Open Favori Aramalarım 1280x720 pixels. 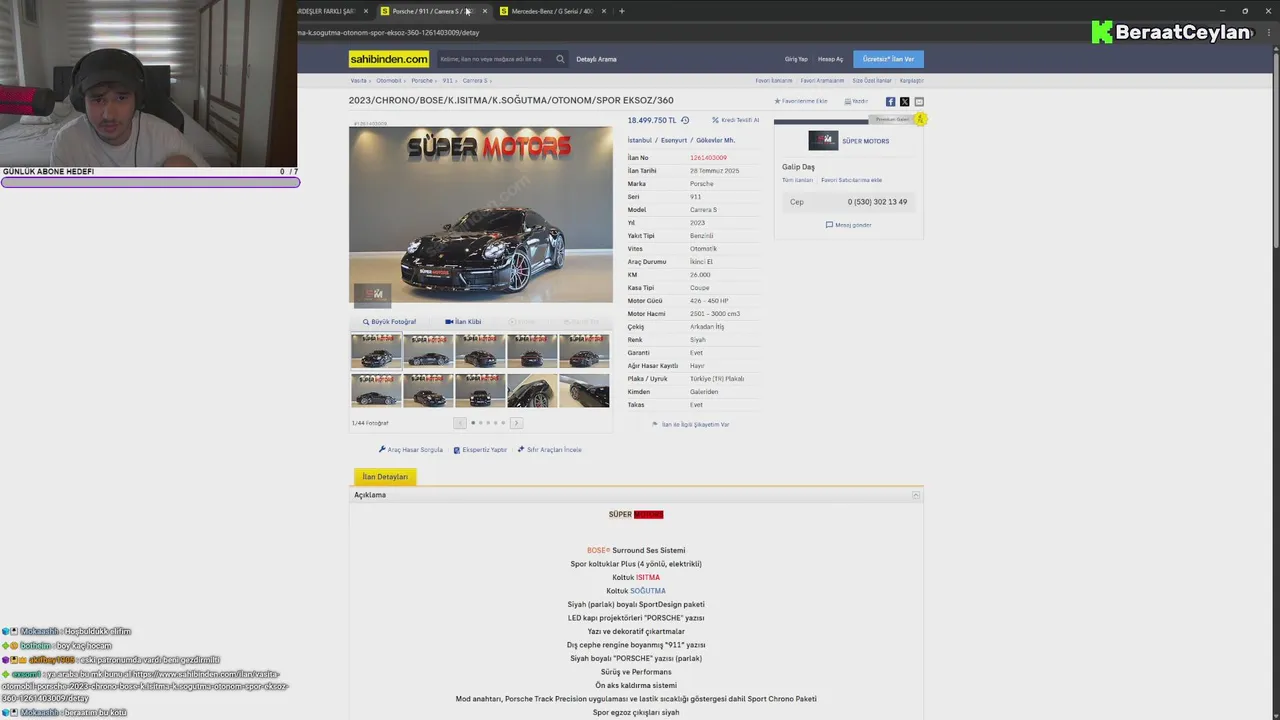tap(822, 80)
